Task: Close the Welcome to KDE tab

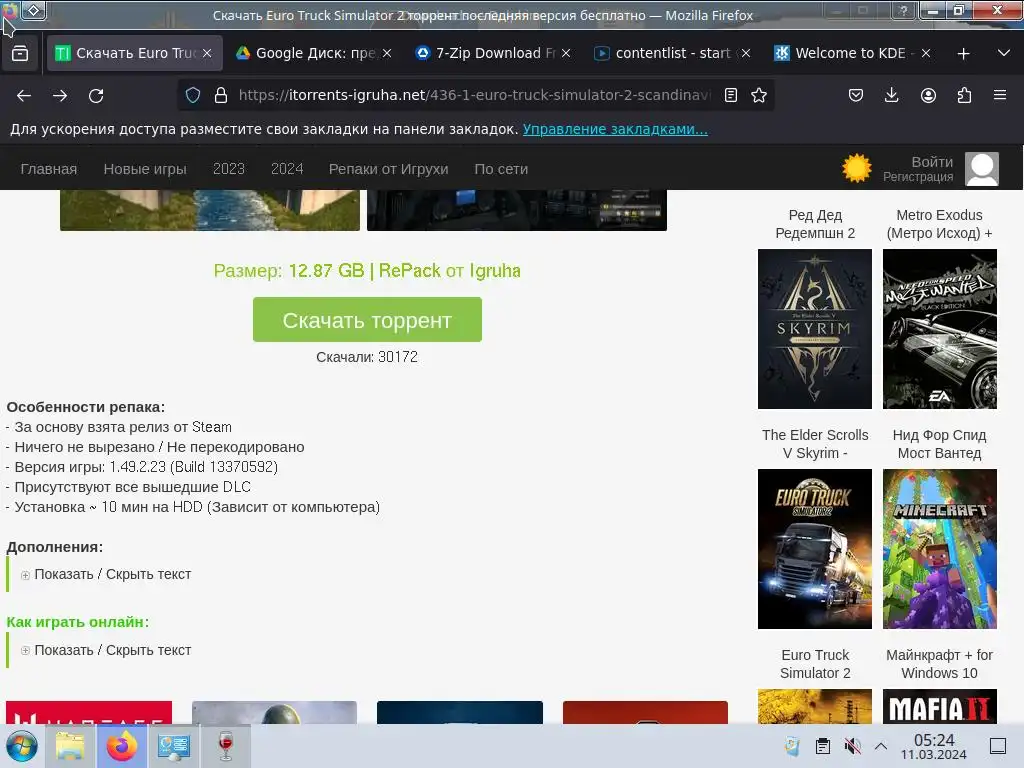Action: pos(925,53)
